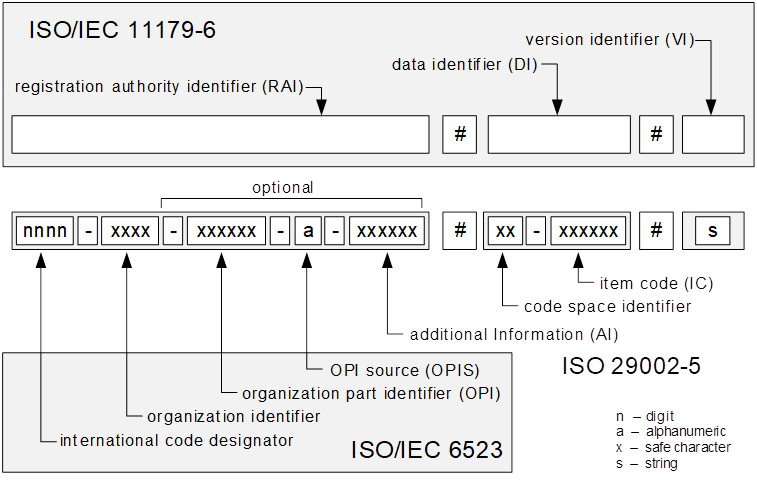Click the 's' version string box
The height and width of the screenshot is (480, 757).
(x=713, y=231)
